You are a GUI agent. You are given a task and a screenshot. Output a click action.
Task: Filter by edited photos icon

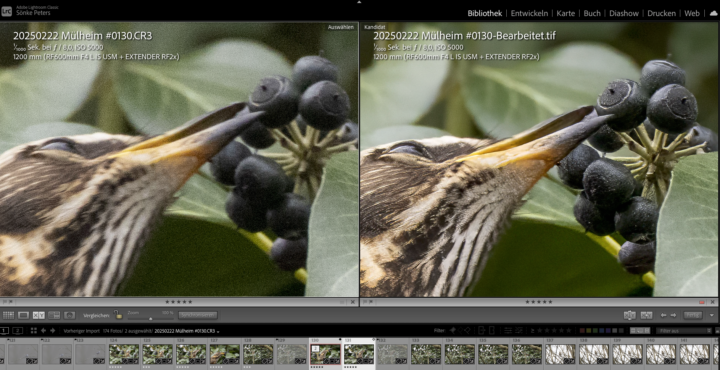point(508,331)
